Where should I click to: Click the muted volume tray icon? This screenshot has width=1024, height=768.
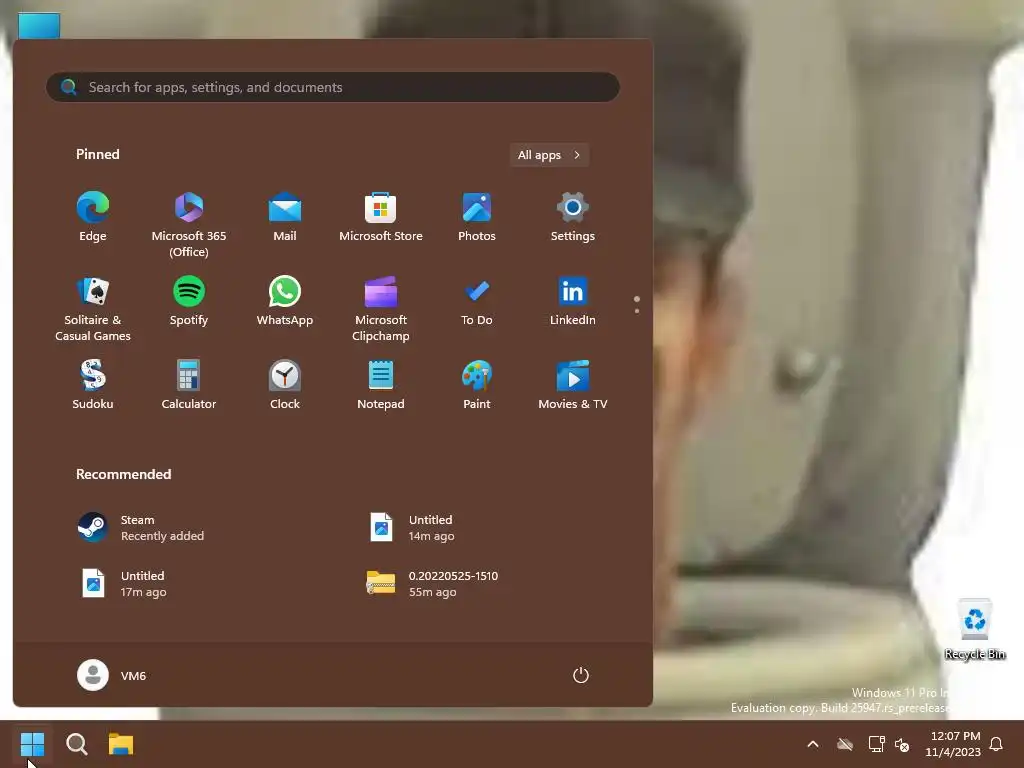click(x=903, y=744)
